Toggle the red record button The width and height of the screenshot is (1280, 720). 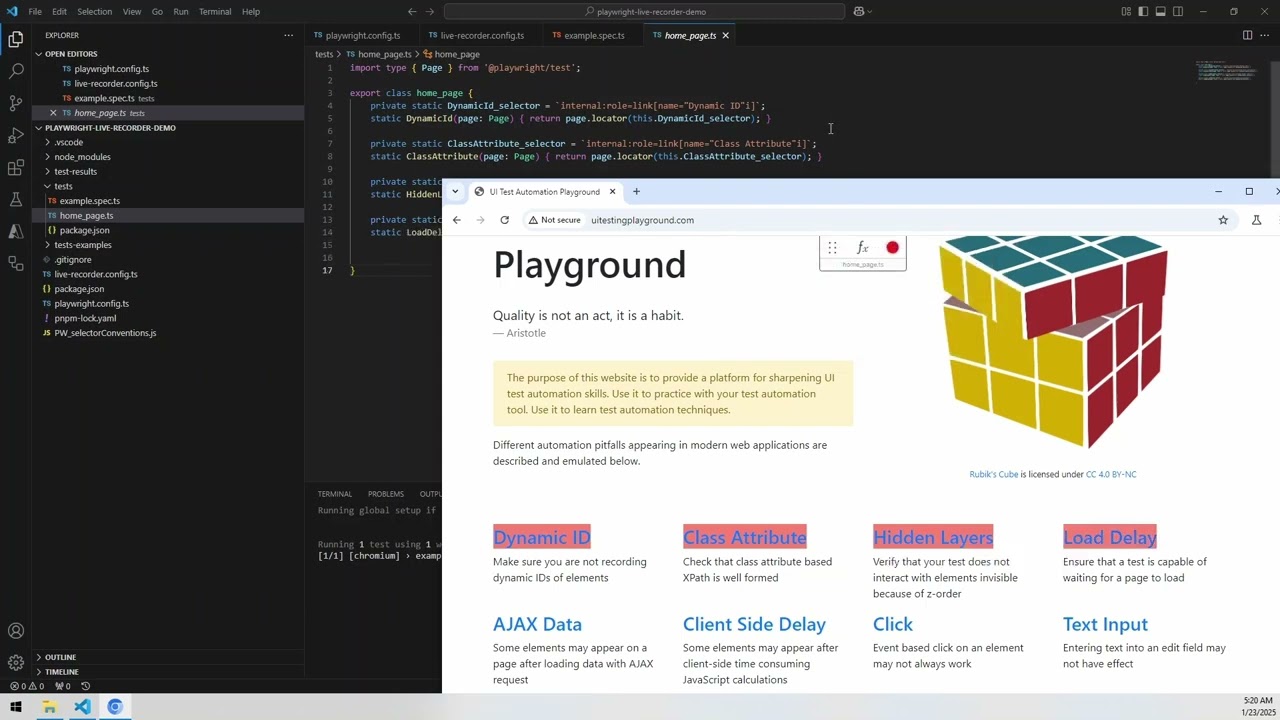pyautogui.click(x=892, y=248)
